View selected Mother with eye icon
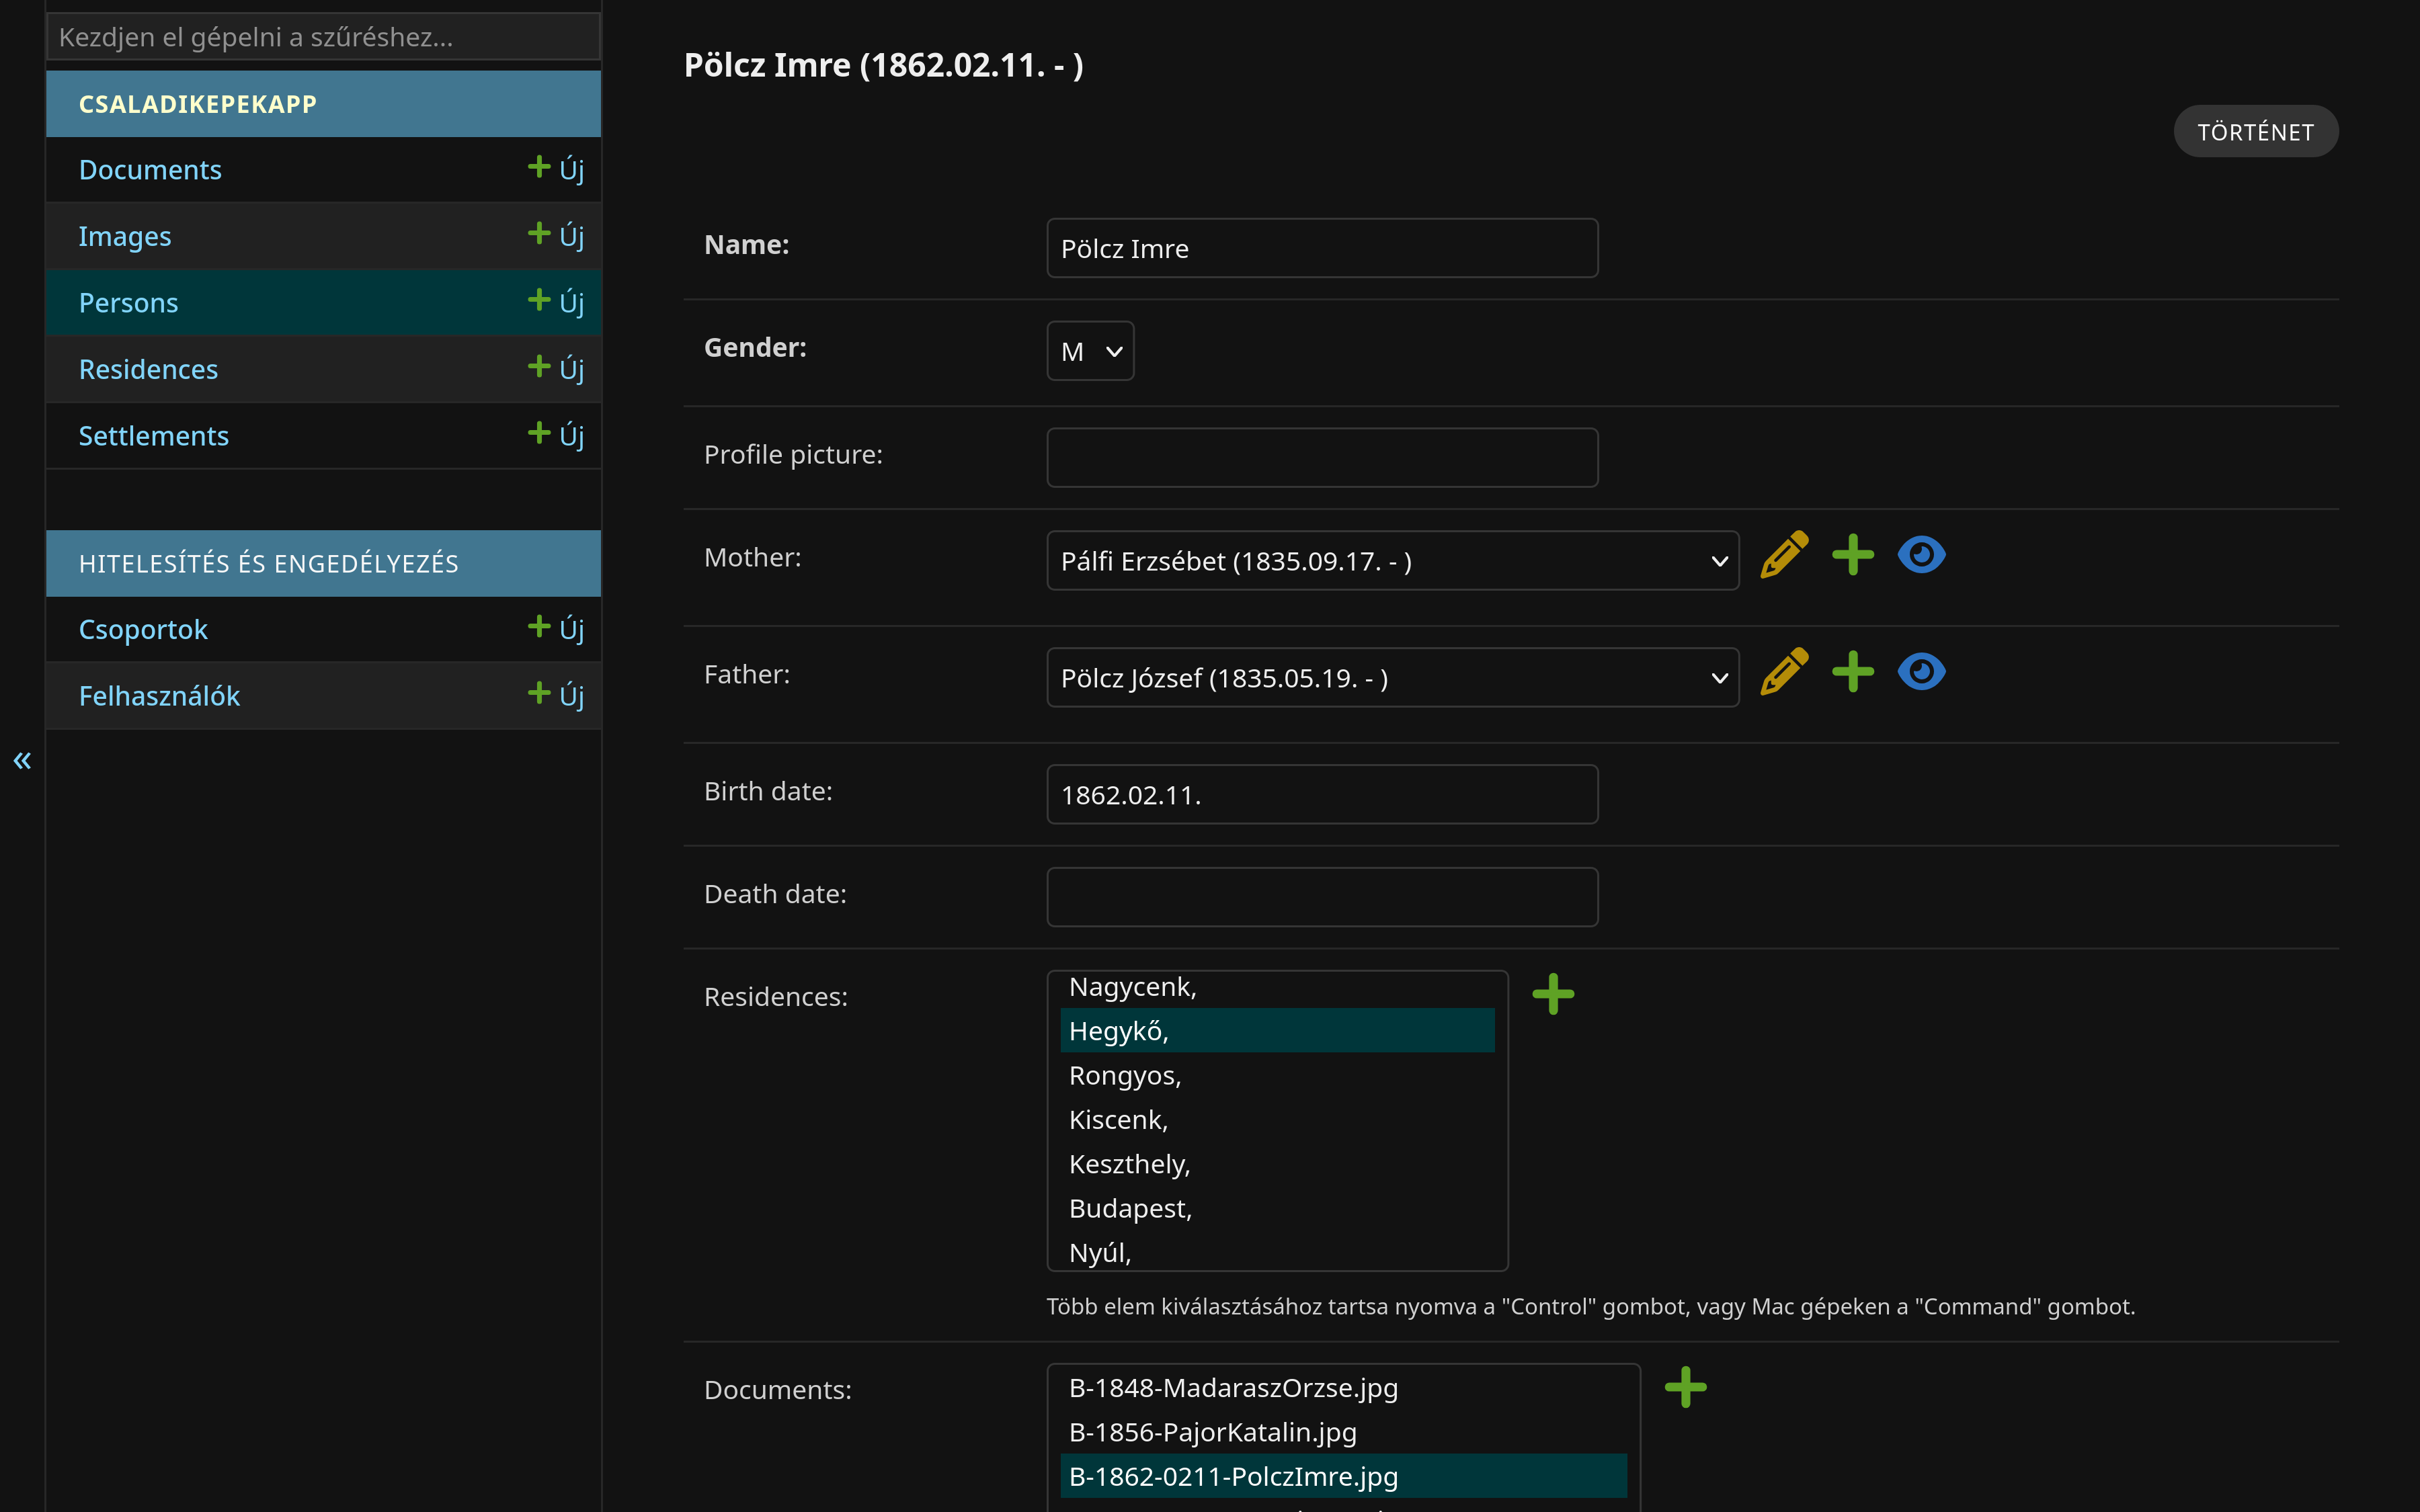 point(1921,555)
